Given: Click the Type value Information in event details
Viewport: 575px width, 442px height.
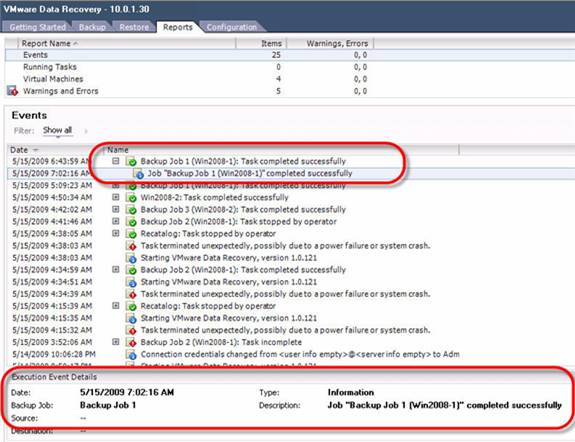Looking at the screenshot, I should pos(351,392).
